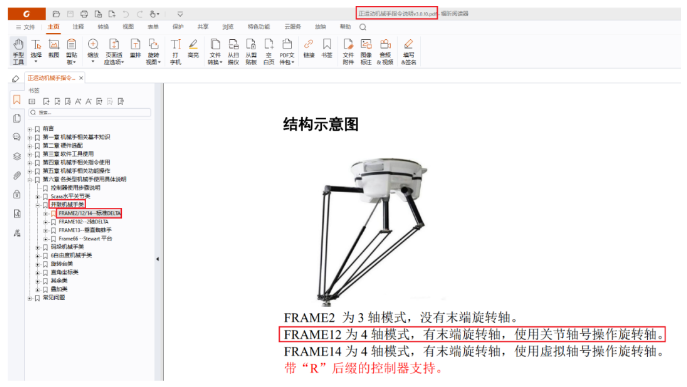
Task: Select the Hand tool (手型工具)
Action: pyautogui.click(x=18, y=51)
